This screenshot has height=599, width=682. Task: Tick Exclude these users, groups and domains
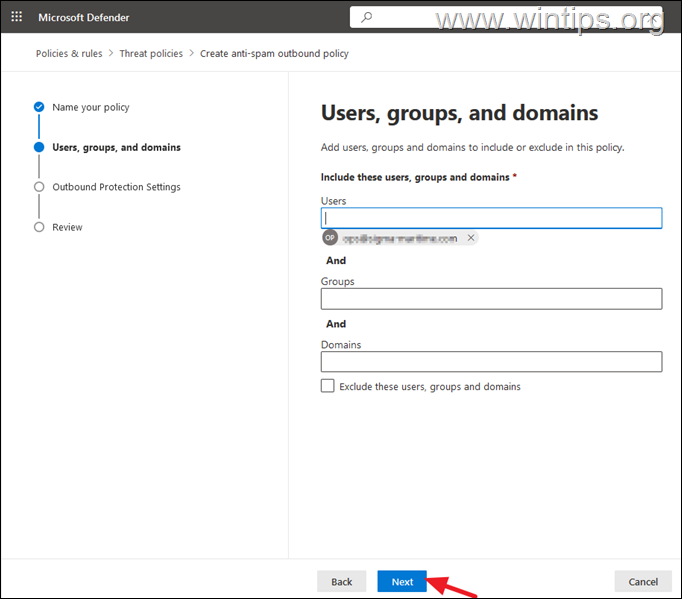point(328,386)
